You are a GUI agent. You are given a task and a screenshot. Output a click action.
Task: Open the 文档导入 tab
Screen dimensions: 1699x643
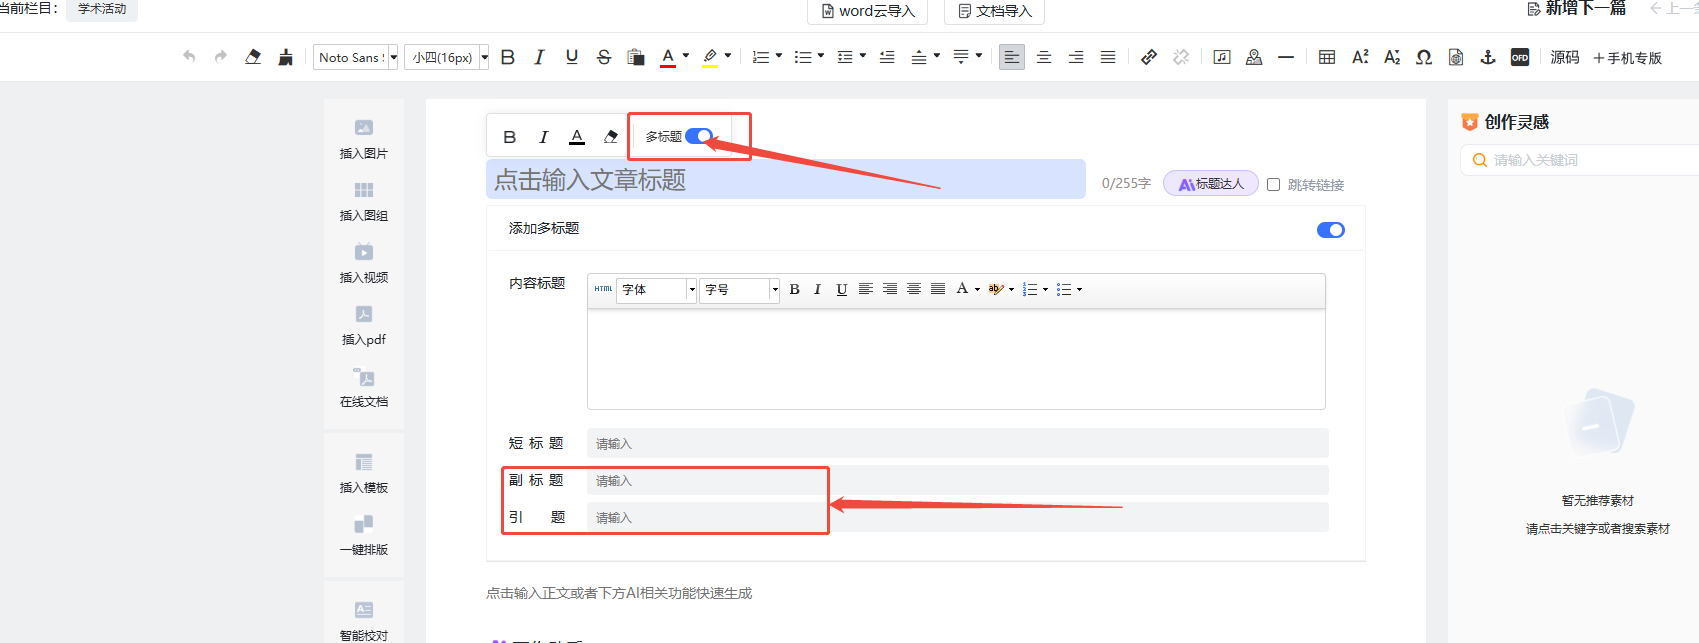994,11
